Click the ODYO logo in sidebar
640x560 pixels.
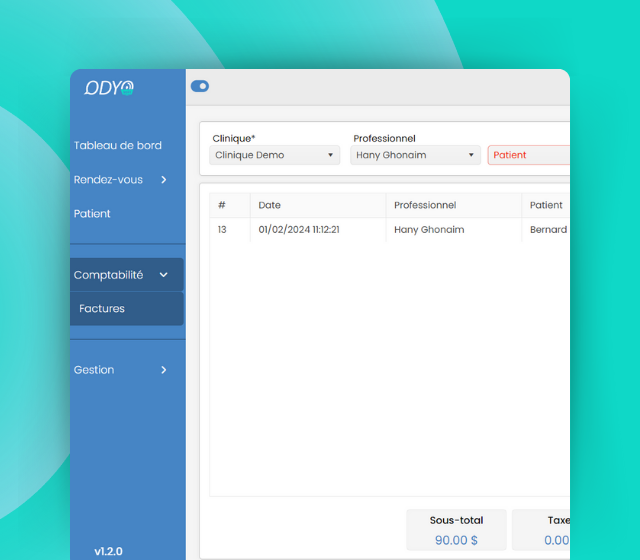tap(109, 88)
